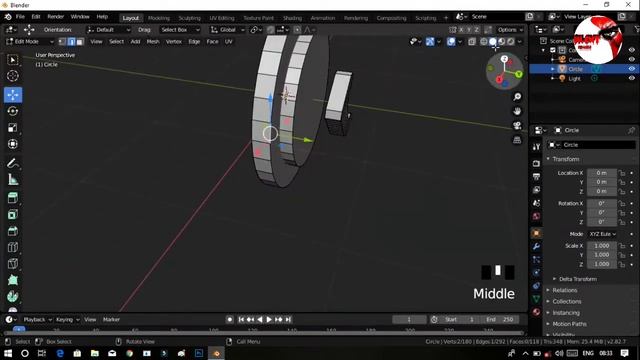Open the Modifiers wrench properties tab
This screenshot has width=640, height=360.
[x=536, y=246]
